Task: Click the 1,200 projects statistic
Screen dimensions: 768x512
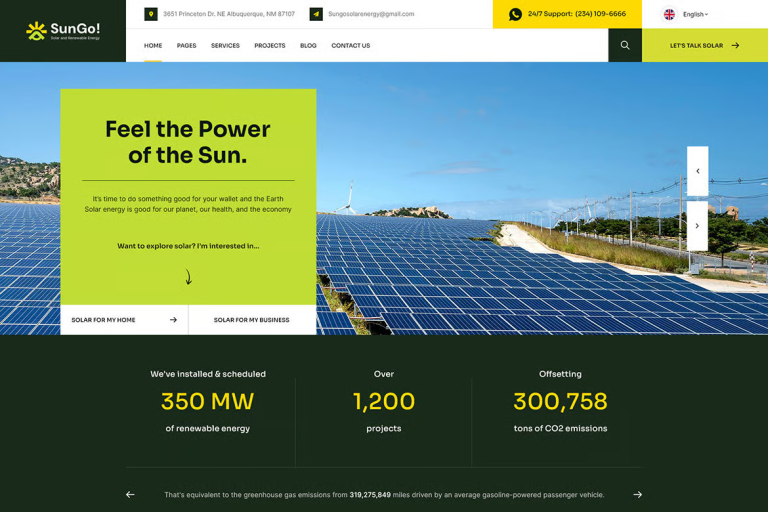Action: click(x=384, y=401)
